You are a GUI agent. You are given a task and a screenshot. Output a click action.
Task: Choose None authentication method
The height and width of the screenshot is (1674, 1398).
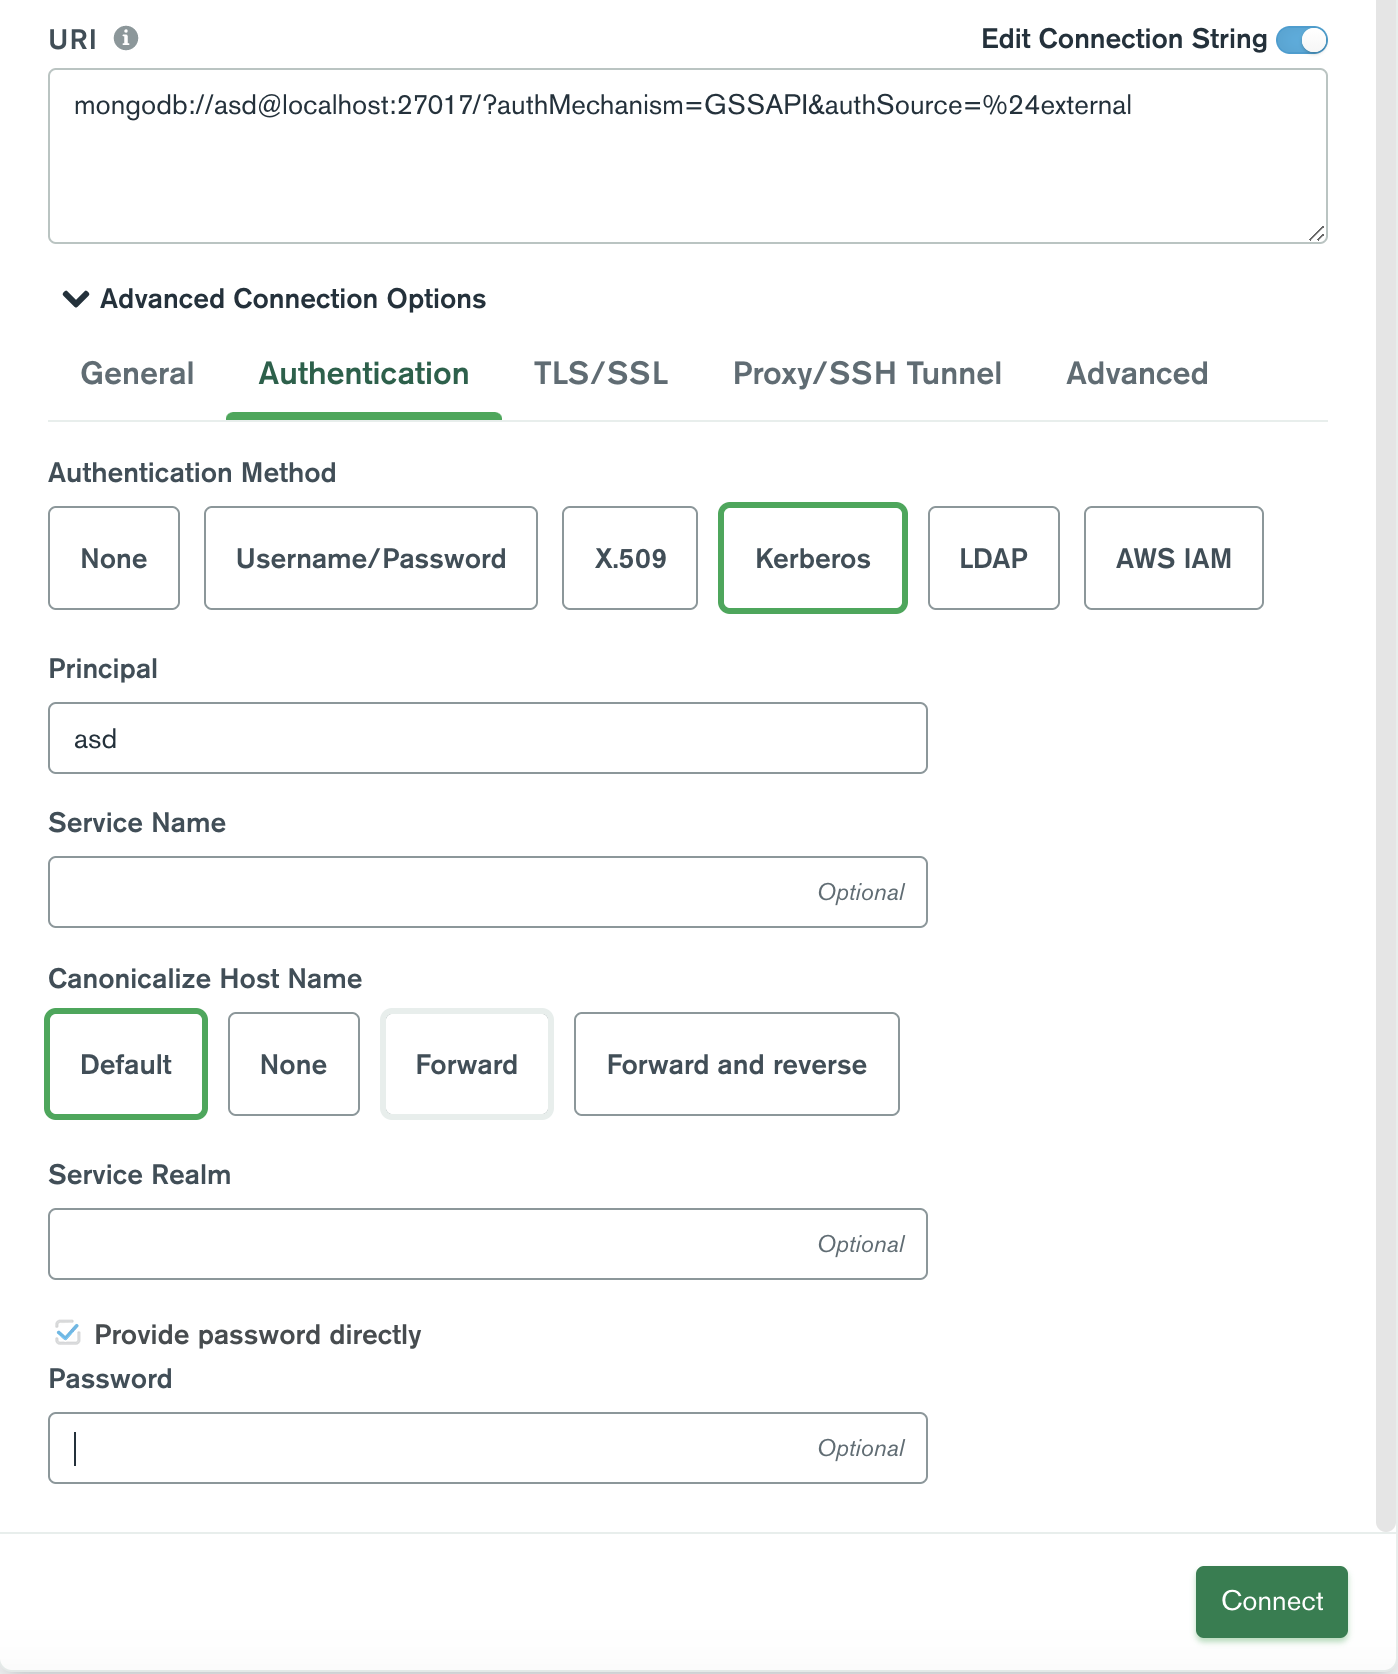[114, 558]
